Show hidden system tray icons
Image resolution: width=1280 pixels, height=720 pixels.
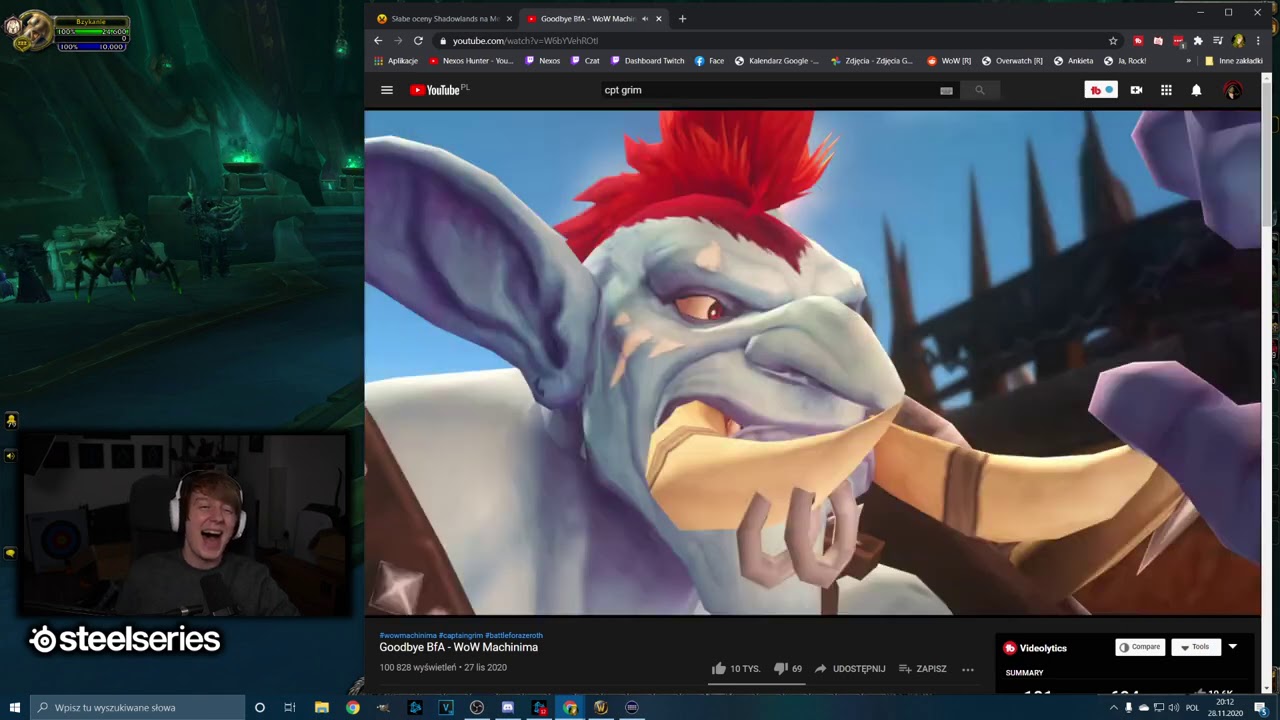coord(1114,708)
